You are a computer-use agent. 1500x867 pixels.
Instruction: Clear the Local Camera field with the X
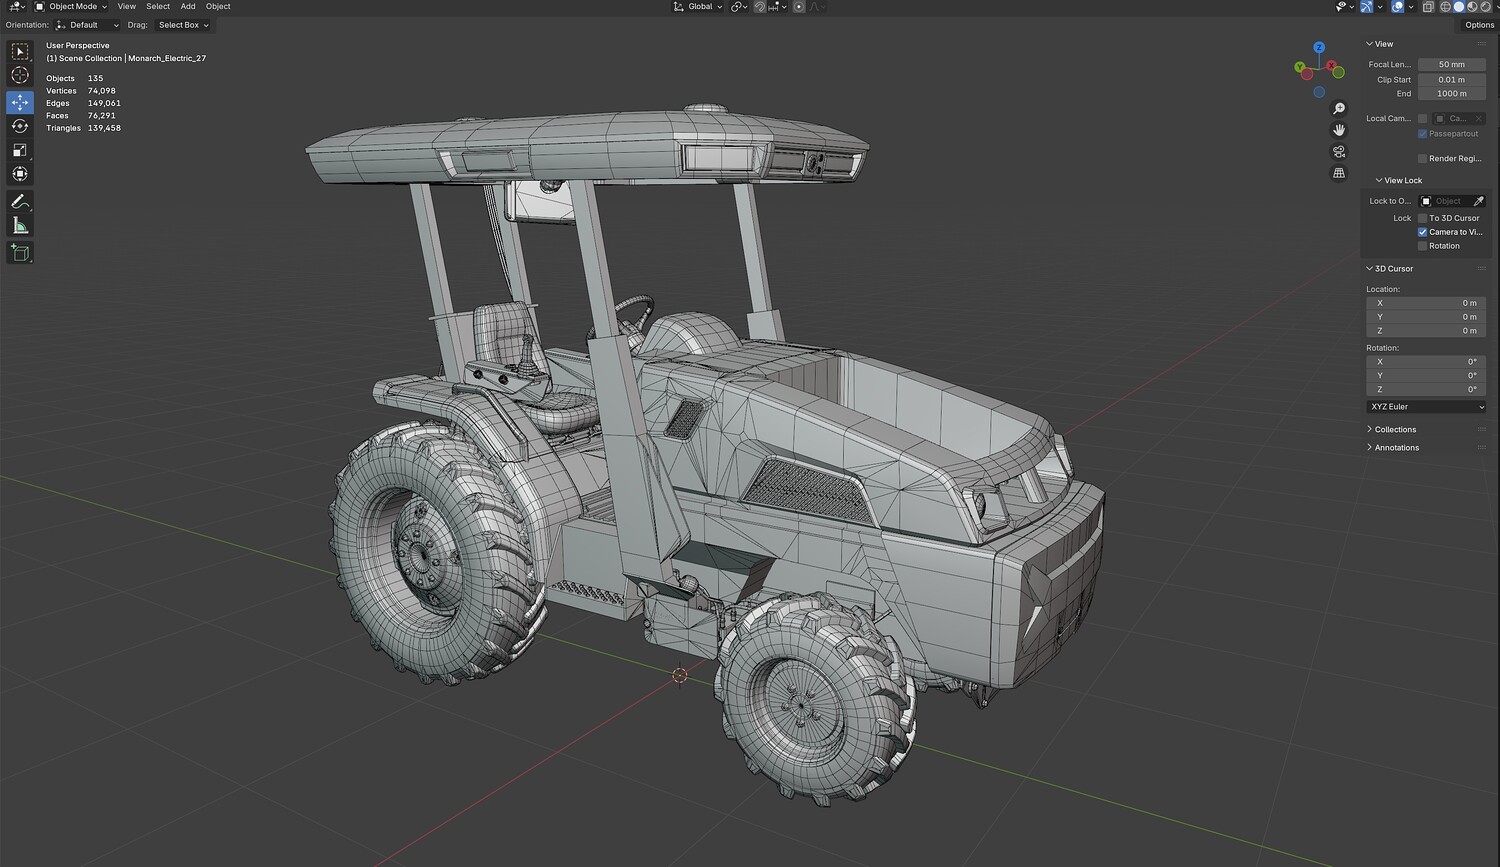[1479, 119]
